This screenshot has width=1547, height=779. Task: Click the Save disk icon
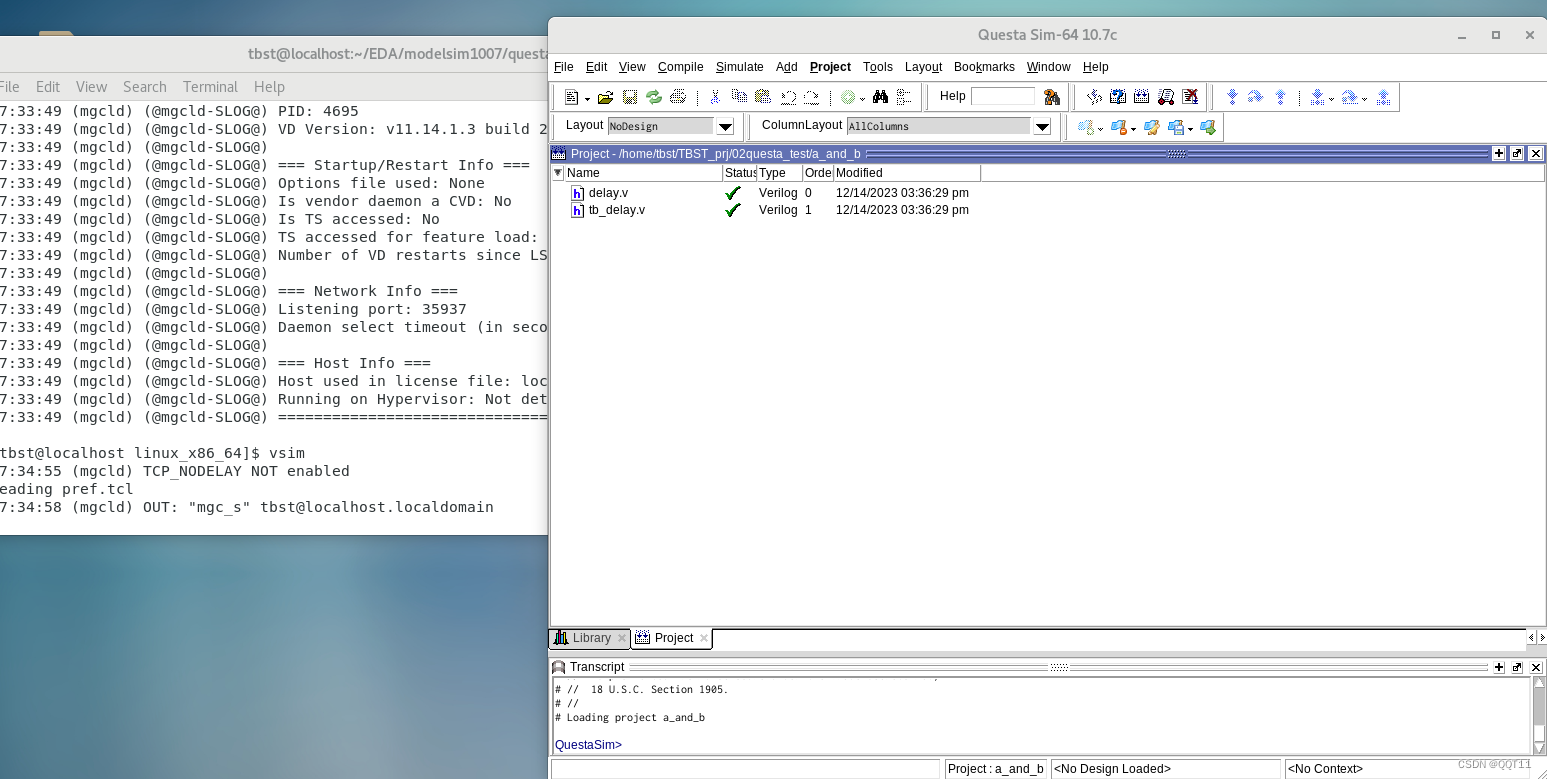point(630,97)
